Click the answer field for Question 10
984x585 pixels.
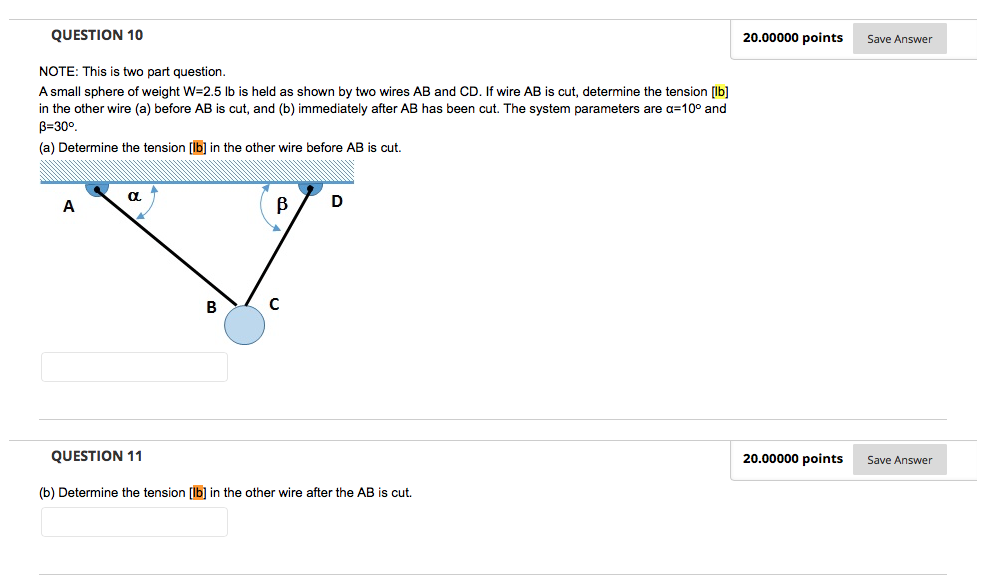(134, 366)
